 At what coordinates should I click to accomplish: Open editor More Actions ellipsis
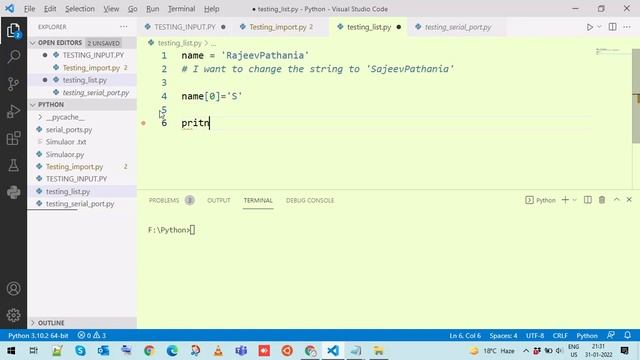pos(627,27)
